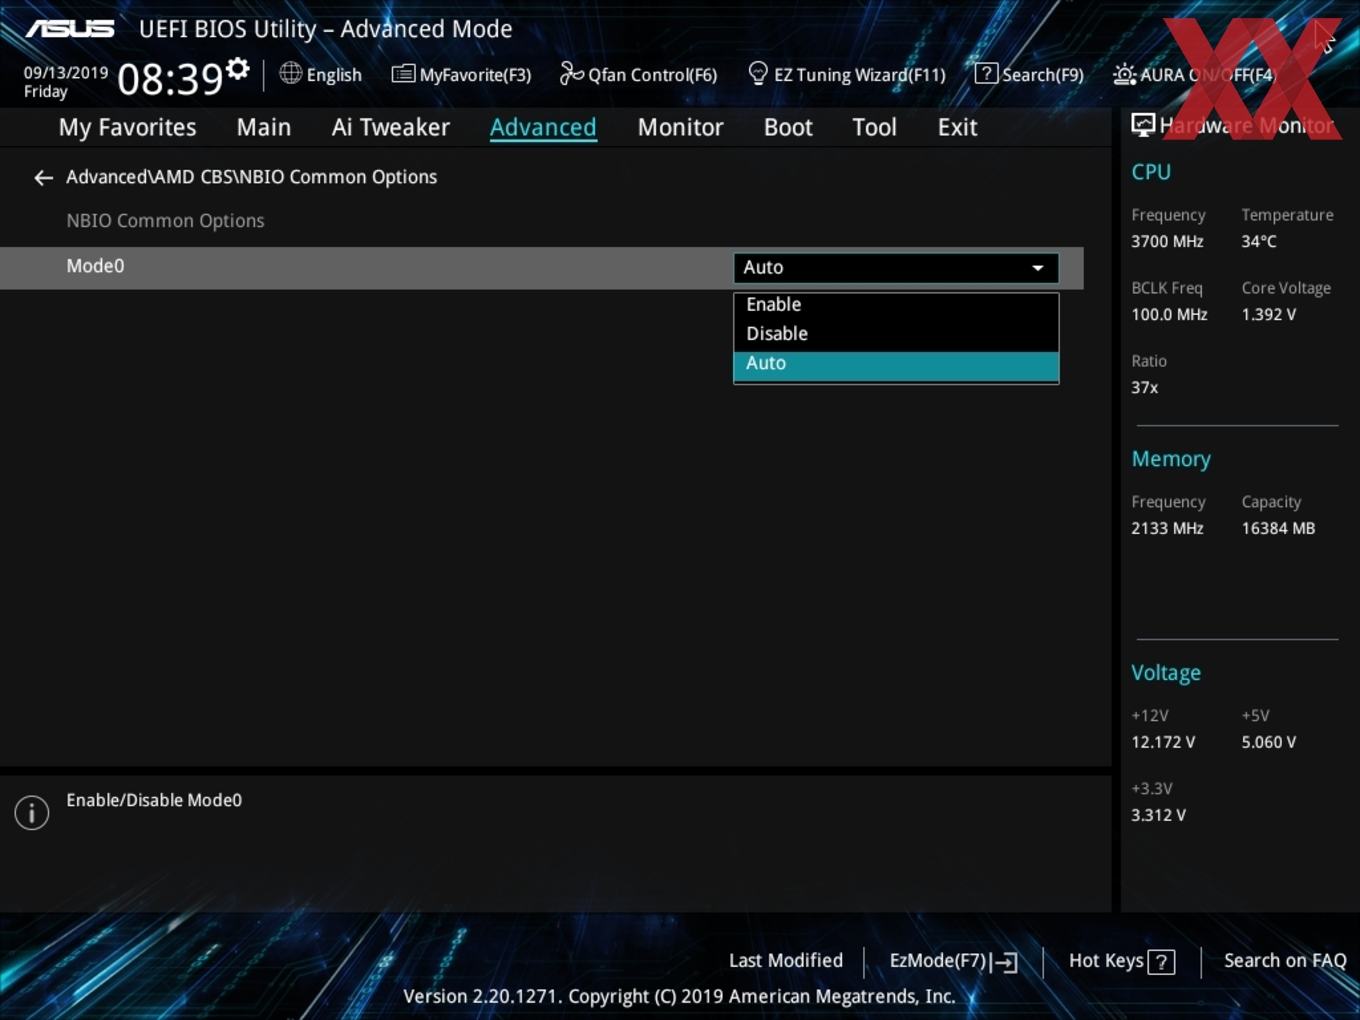Click +3.3V value 3.312 V
This screenshot has height=1020, width=1360.
pos(1158,815)
